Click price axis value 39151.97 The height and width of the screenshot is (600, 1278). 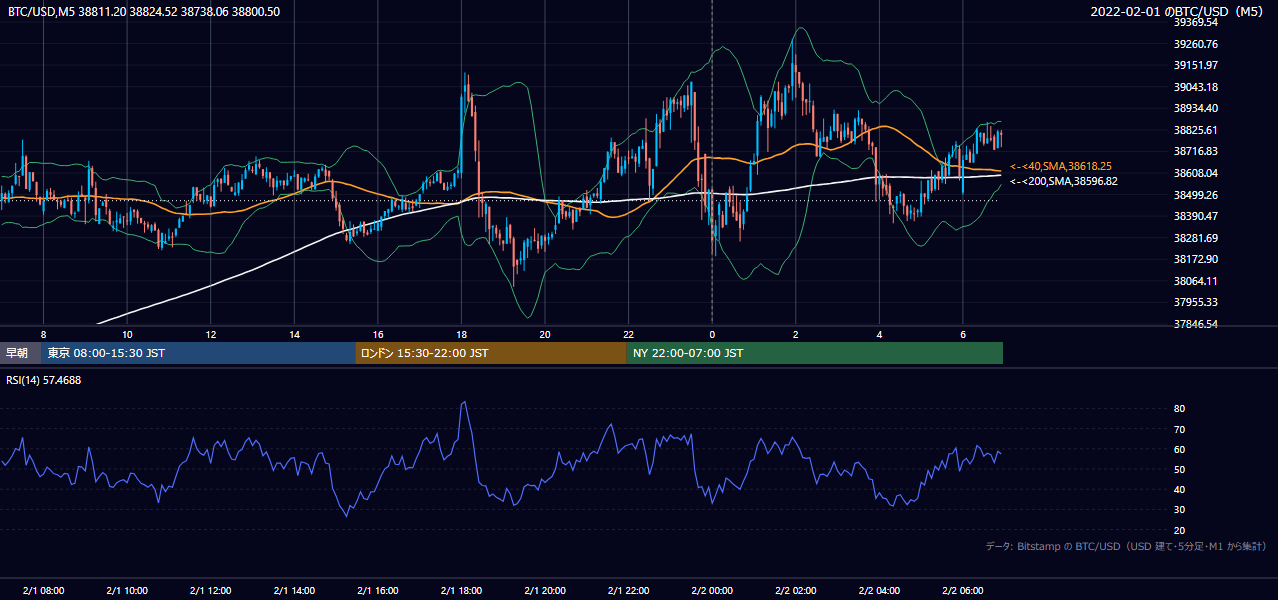pyautogui.click(x=1195, y=65)
